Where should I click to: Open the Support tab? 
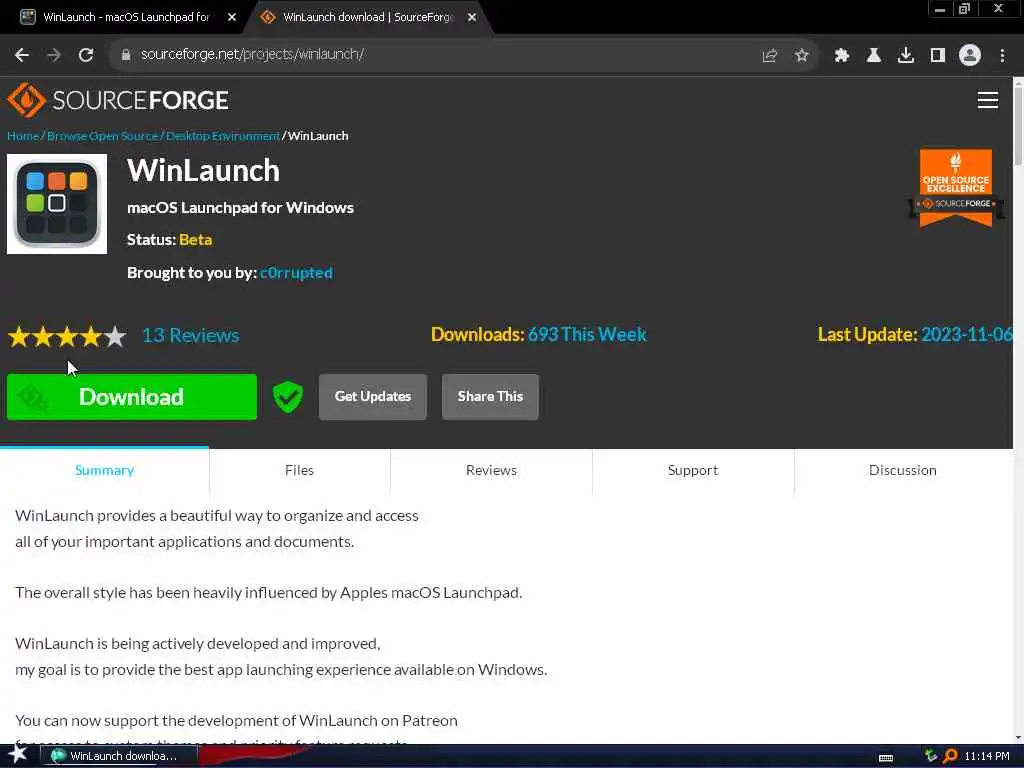coord(693,470)
